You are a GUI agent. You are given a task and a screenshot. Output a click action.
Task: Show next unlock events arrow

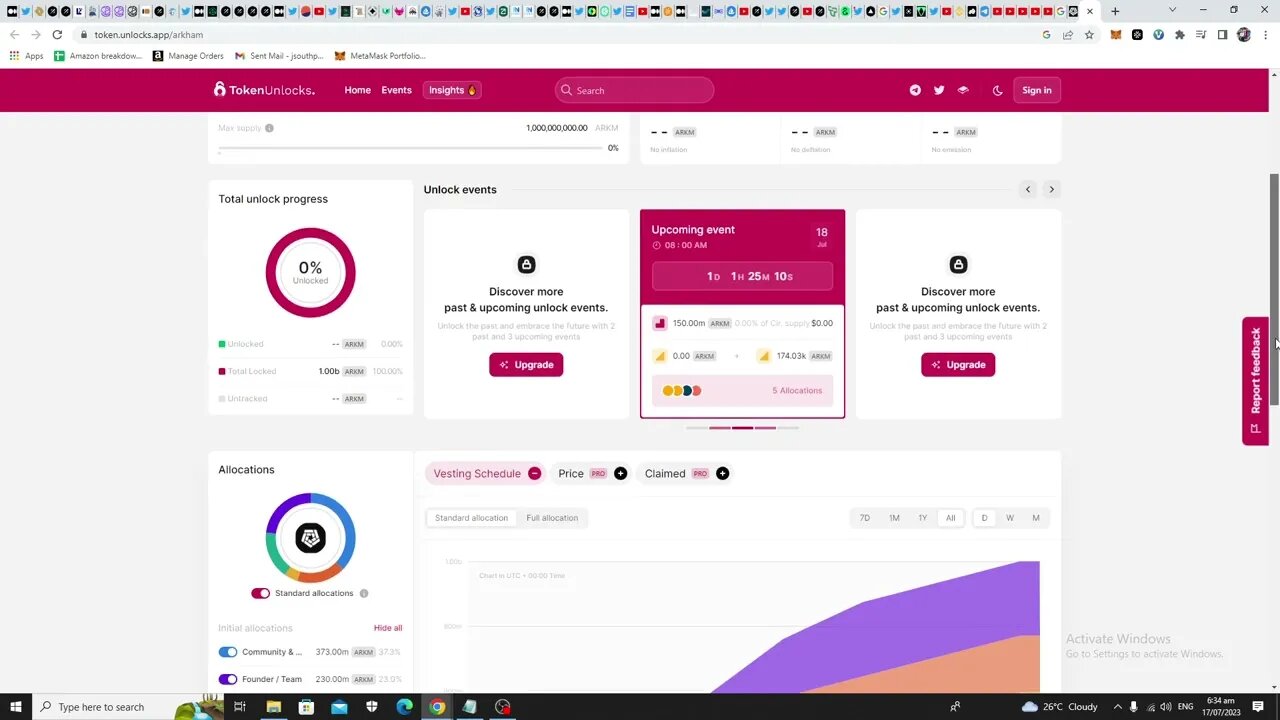click(1051, 189)
